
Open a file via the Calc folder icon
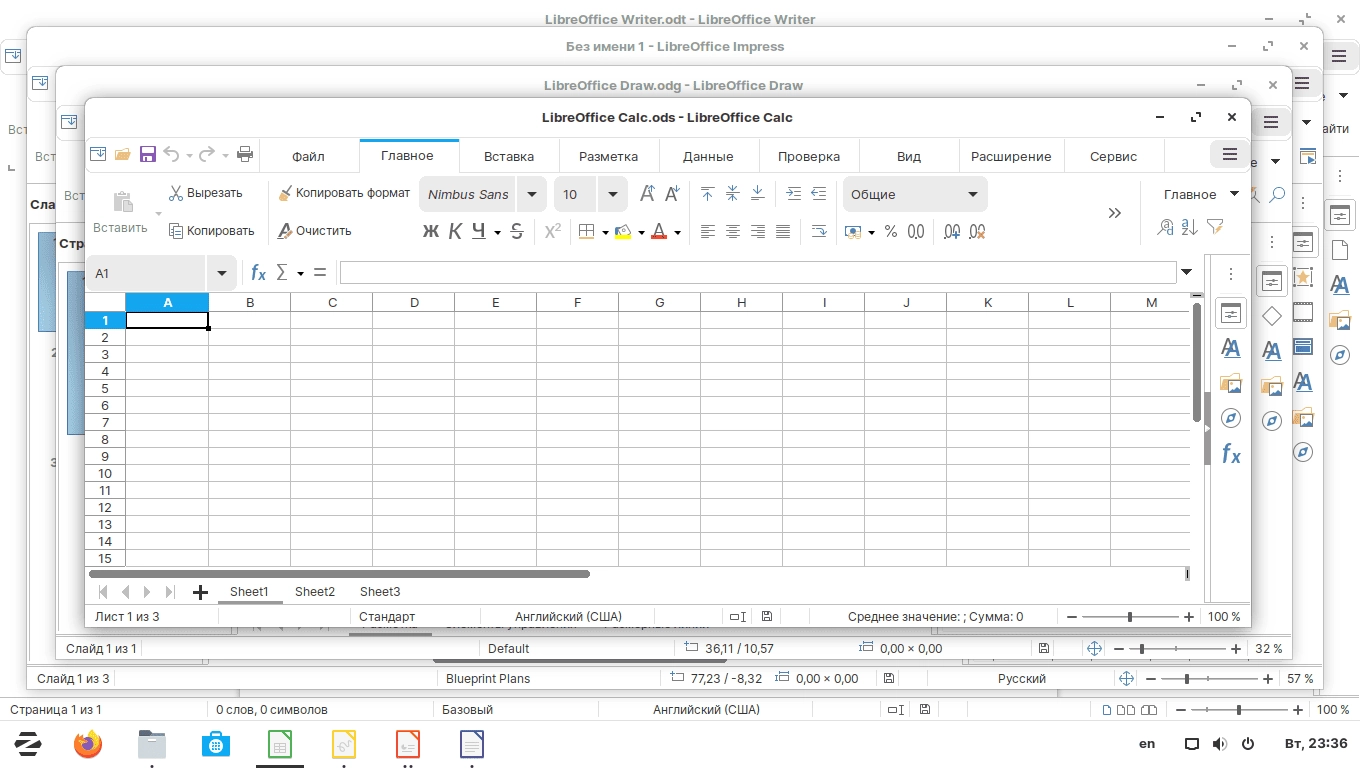(x=123, y=155)
